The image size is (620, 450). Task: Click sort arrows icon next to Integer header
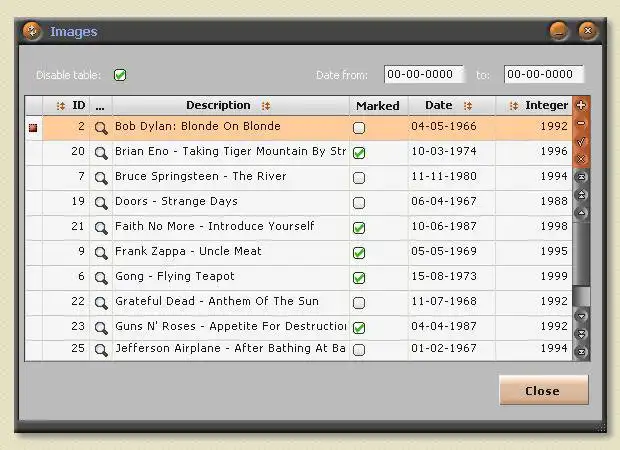click(x=514, y=106)
